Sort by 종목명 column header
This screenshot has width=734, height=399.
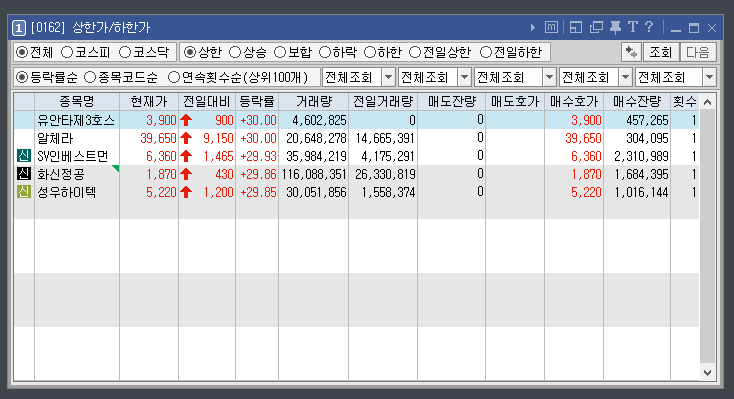[x=77, y=102]
